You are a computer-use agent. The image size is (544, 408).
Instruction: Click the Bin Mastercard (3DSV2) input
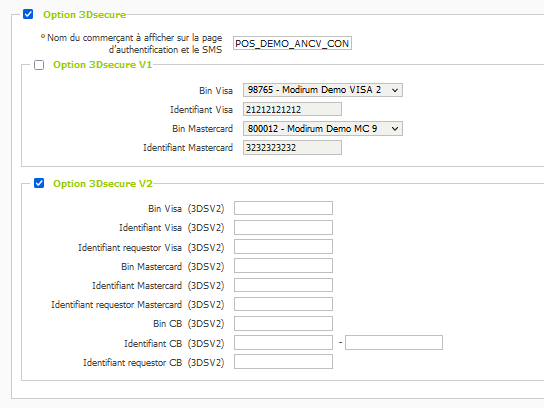283,266
